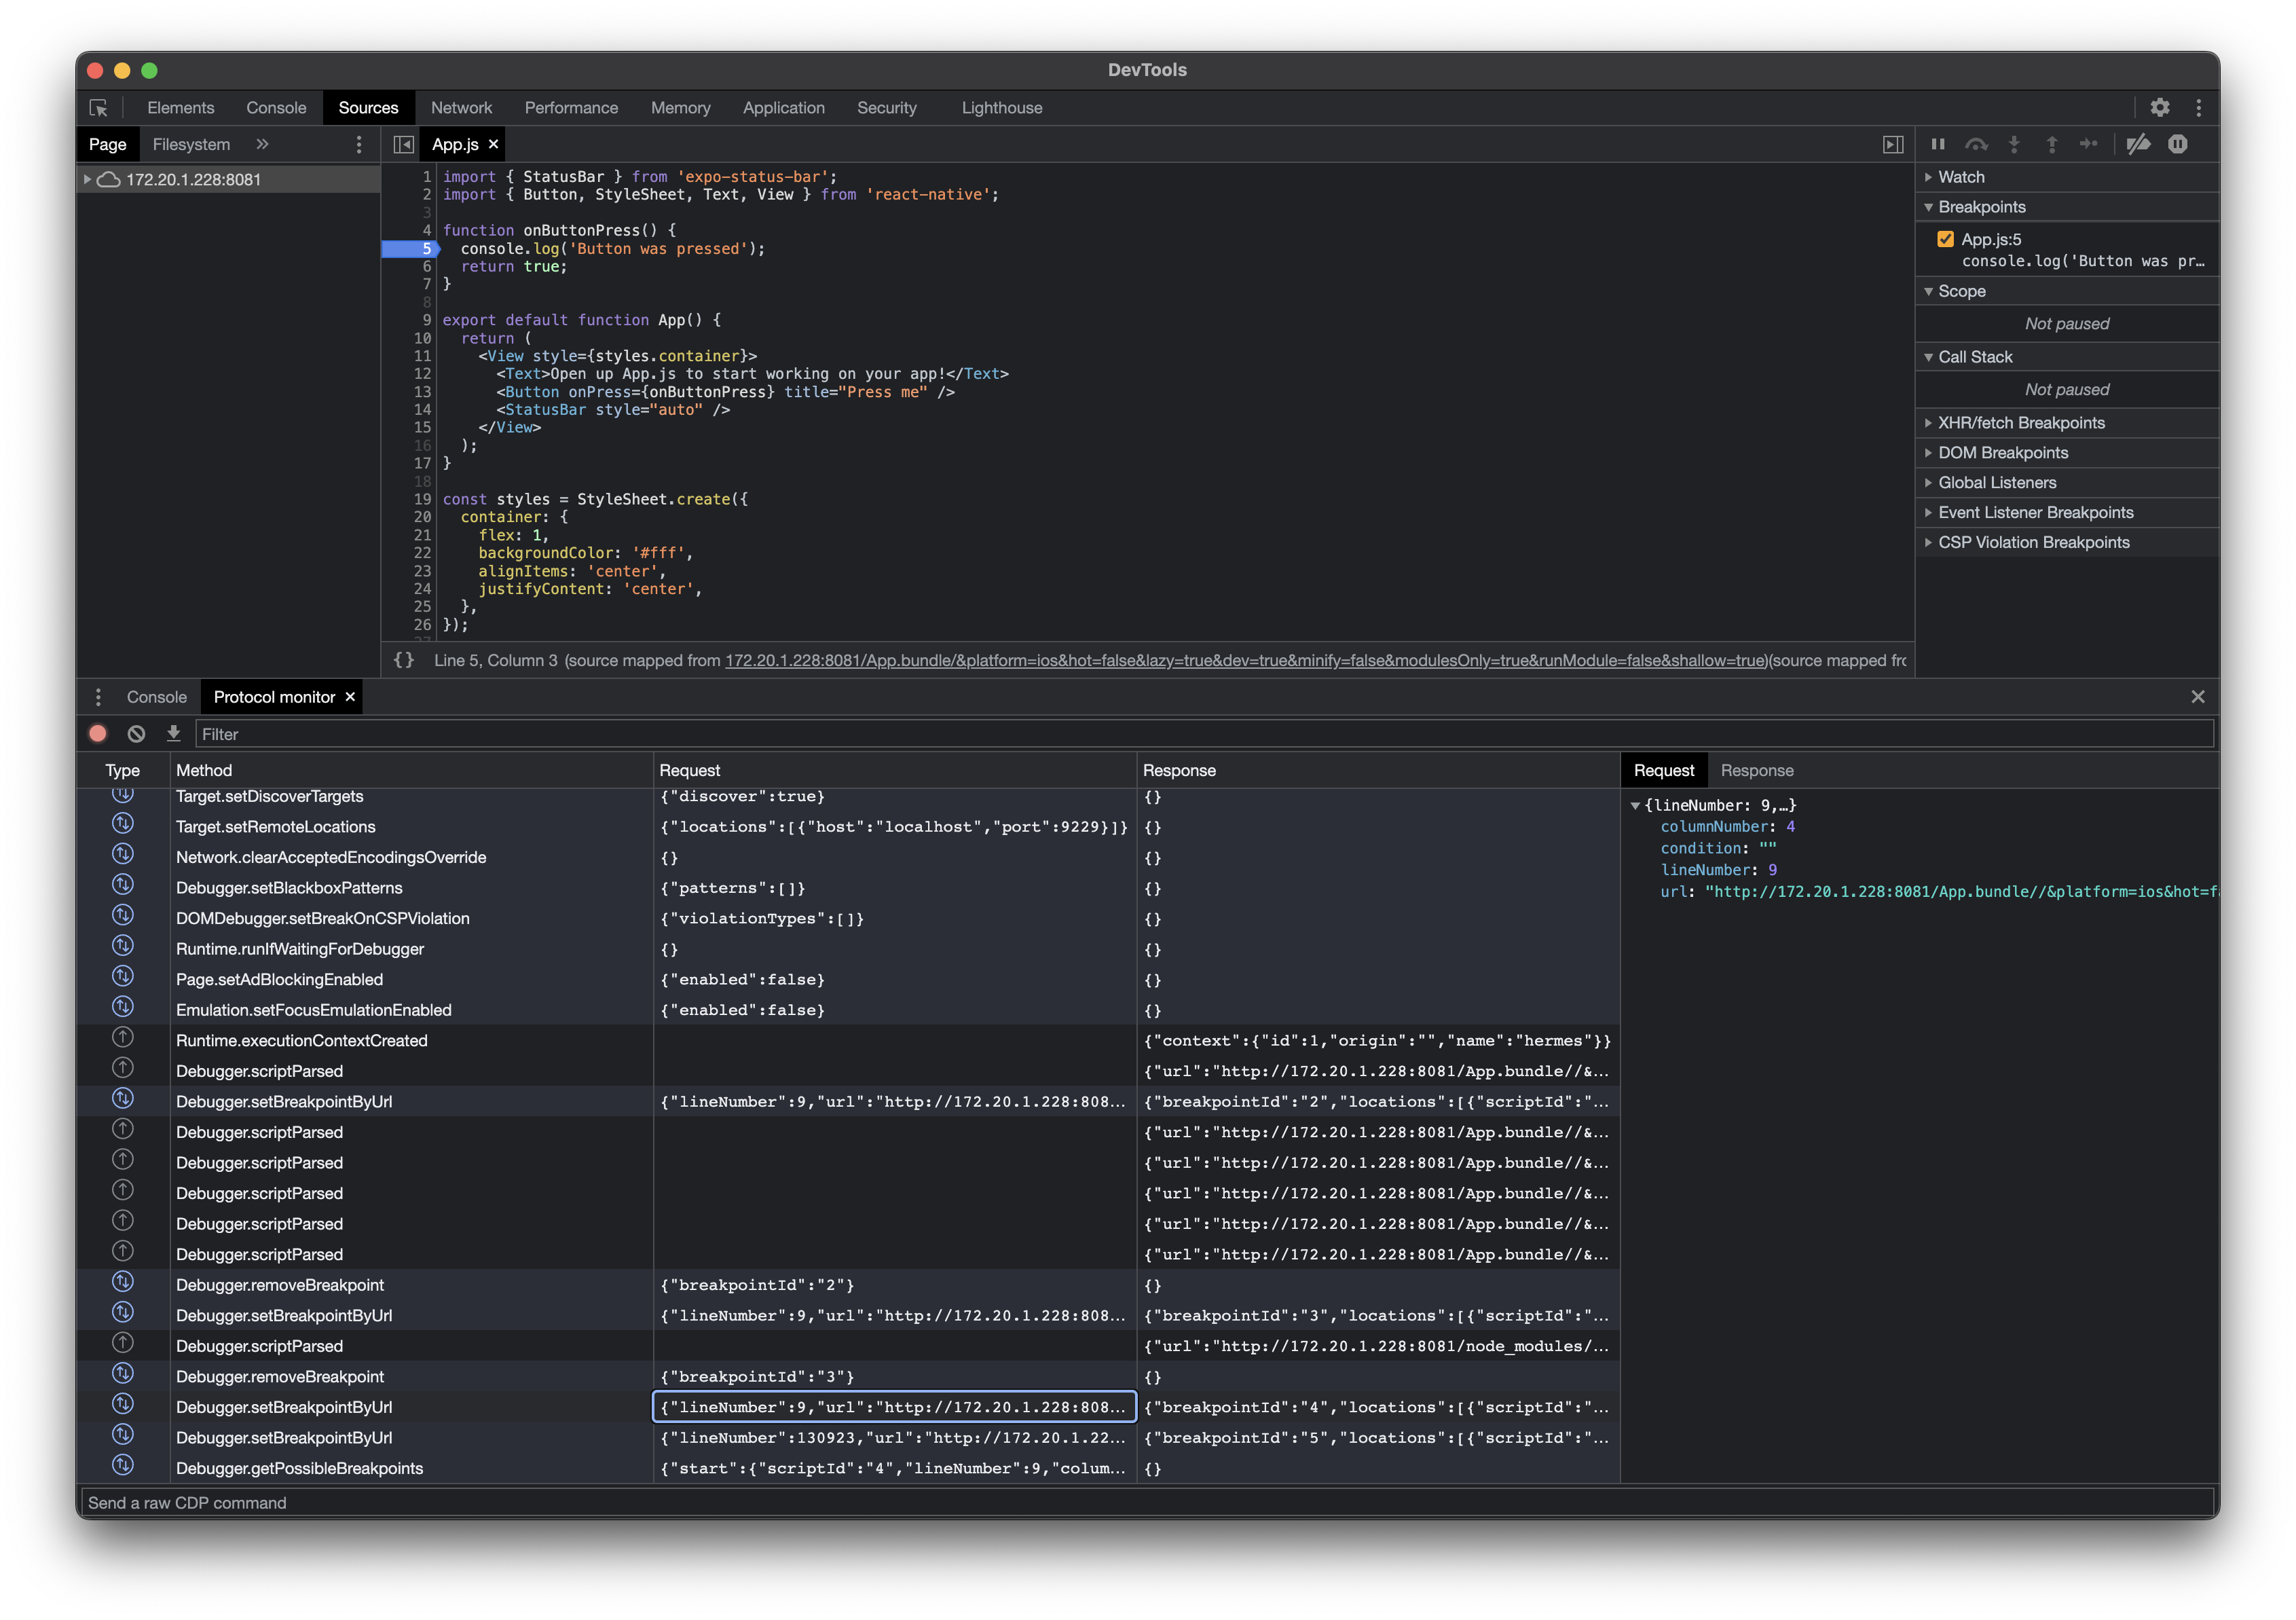Deactivate breakpoints using the slashed breakpoint icon

[2139, 144]
